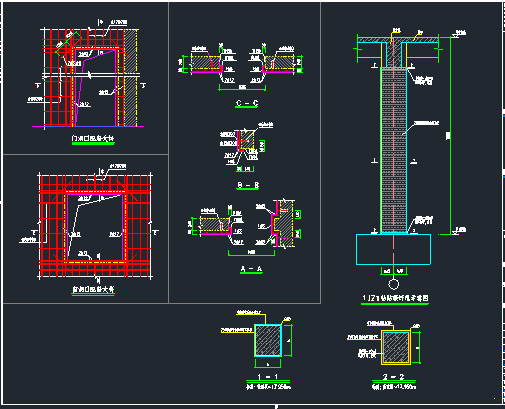Click the cyan foundation block below the column

(x=393, y=249)
